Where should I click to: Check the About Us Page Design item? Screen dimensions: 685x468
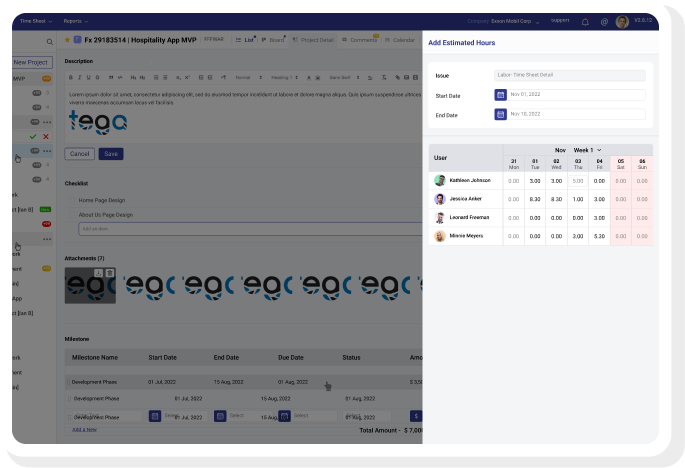pos(72,215)
